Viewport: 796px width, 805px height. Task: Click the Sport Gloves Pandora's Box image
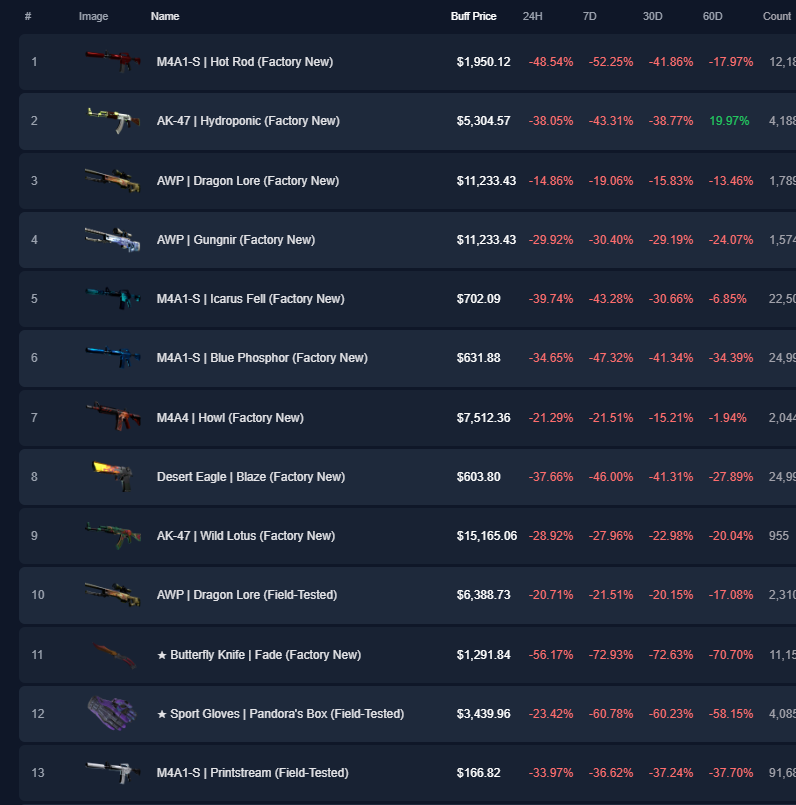tap(112, 713)
